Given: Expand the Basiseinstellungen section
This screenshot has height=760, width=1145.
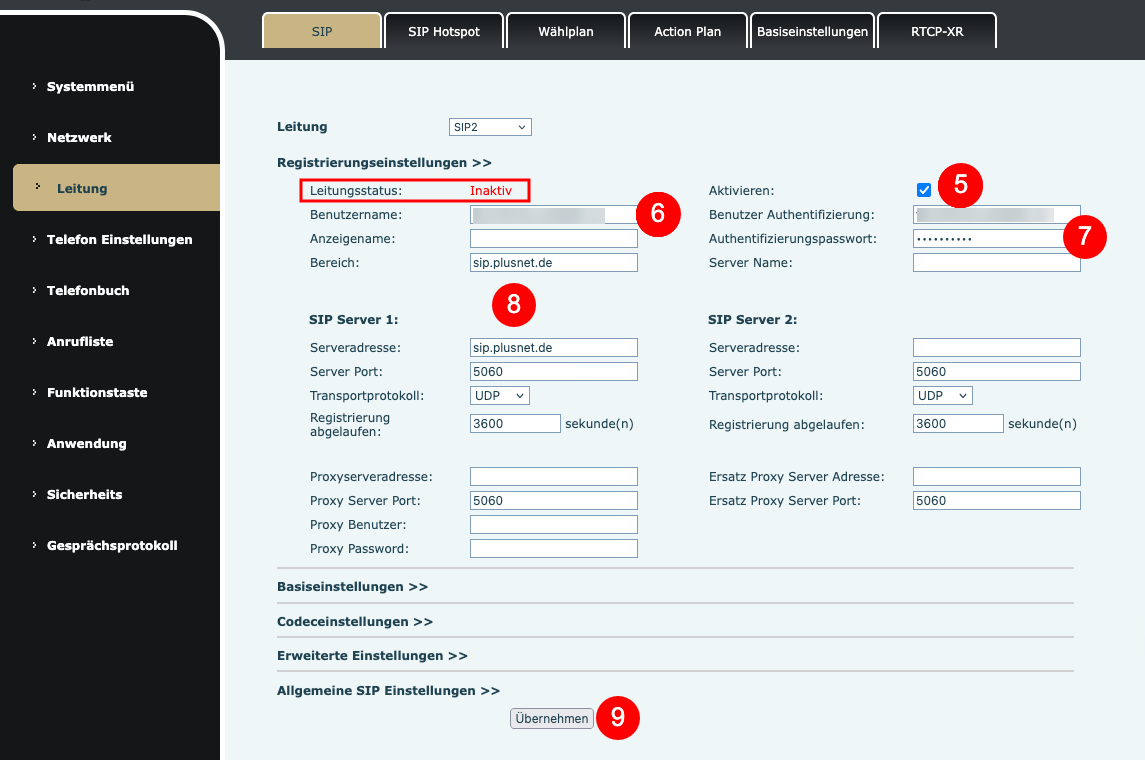Looking at the screenshot, I should (x=352, y=587).
